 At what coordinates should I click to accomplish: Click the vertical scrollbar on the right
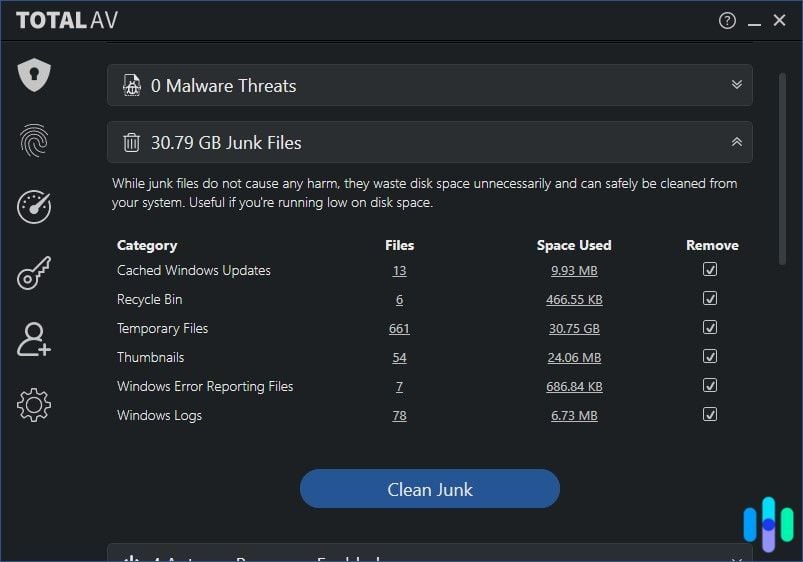(x=782, y=168)
